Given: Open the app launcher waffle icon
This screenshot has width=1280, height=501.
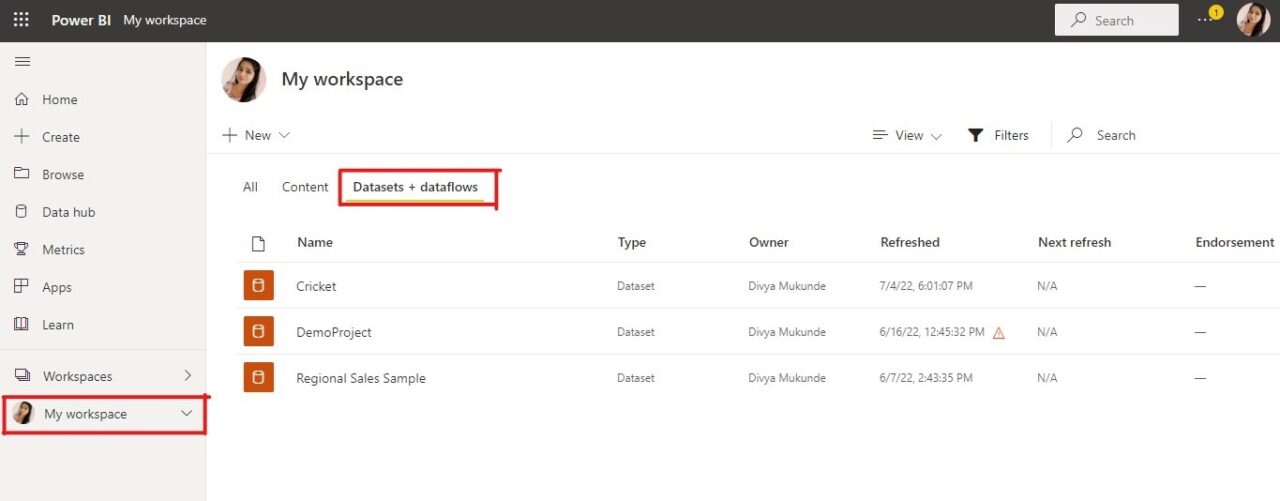Looking at the screenshot, I should [x=21, y=20].
